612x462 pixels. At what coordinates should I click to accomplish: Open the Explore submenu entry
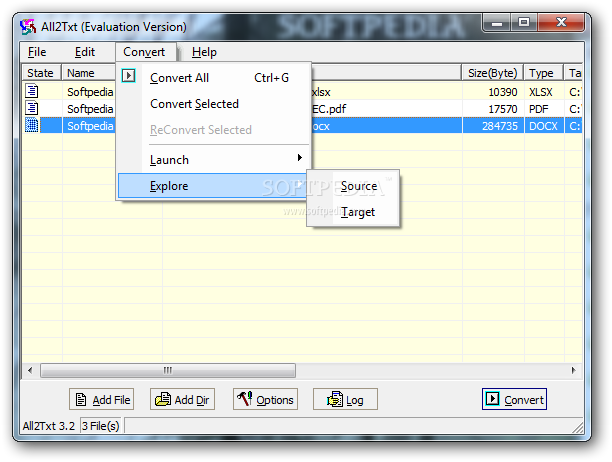point(214,186)
